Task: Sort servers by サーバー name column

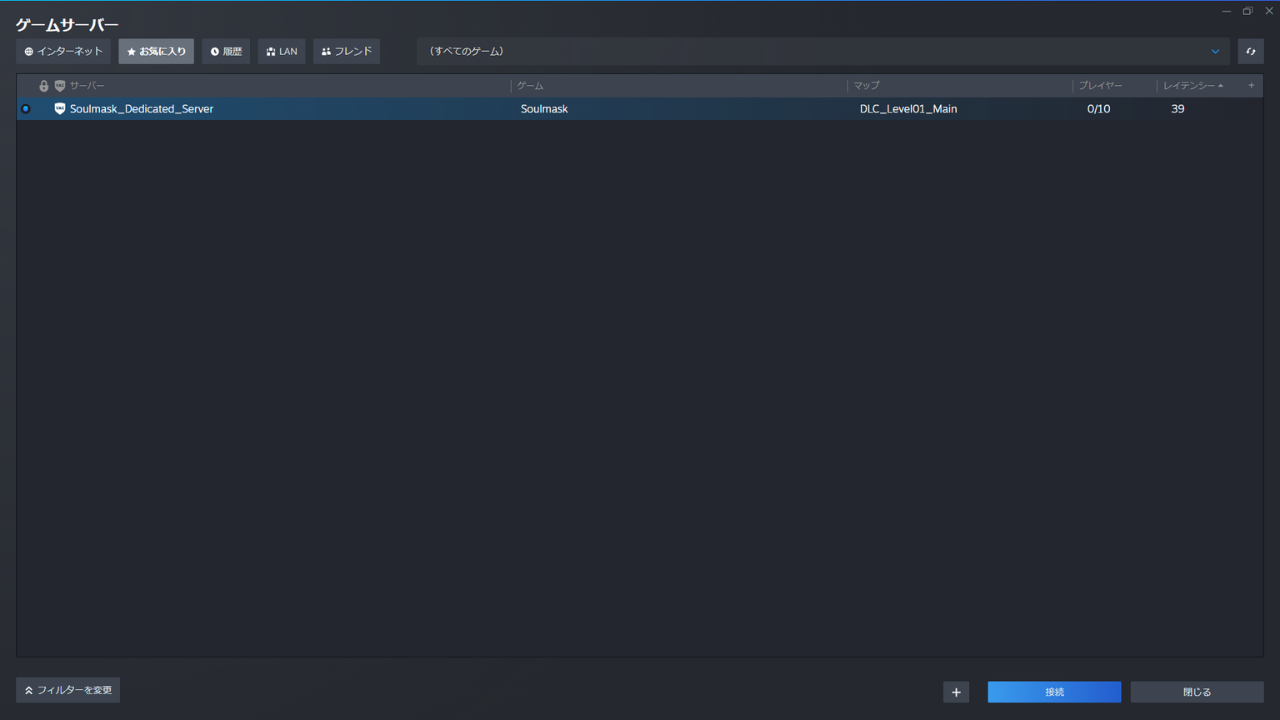Action: point(87,86)
